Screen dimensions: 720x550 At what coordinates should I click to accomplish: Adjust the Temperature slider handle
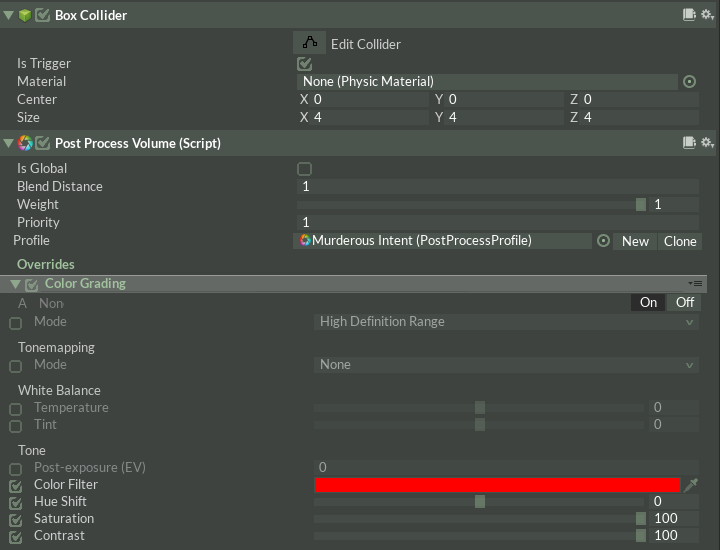point(480,407)
